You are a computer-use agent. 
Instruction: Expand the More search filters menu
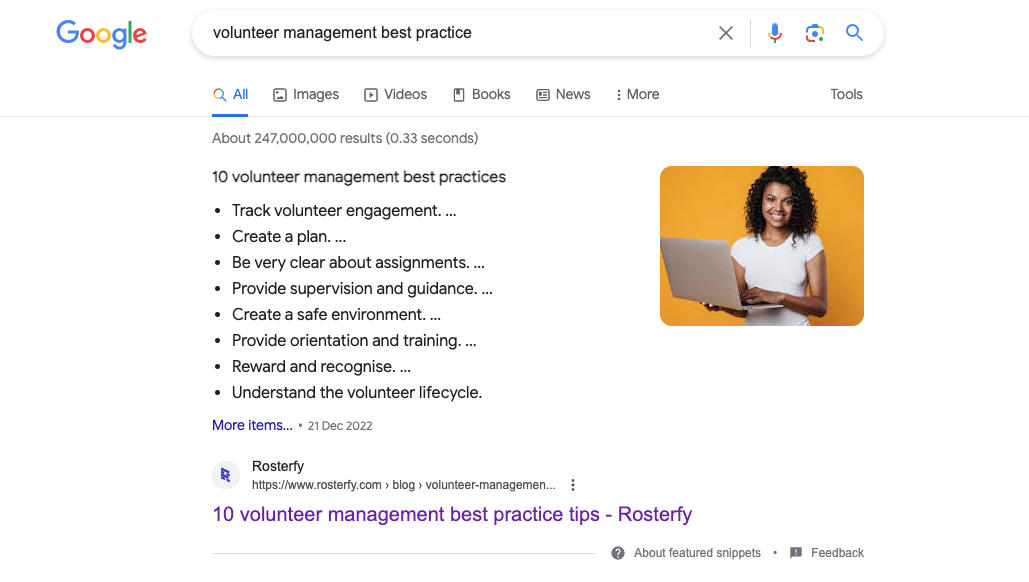637,94
